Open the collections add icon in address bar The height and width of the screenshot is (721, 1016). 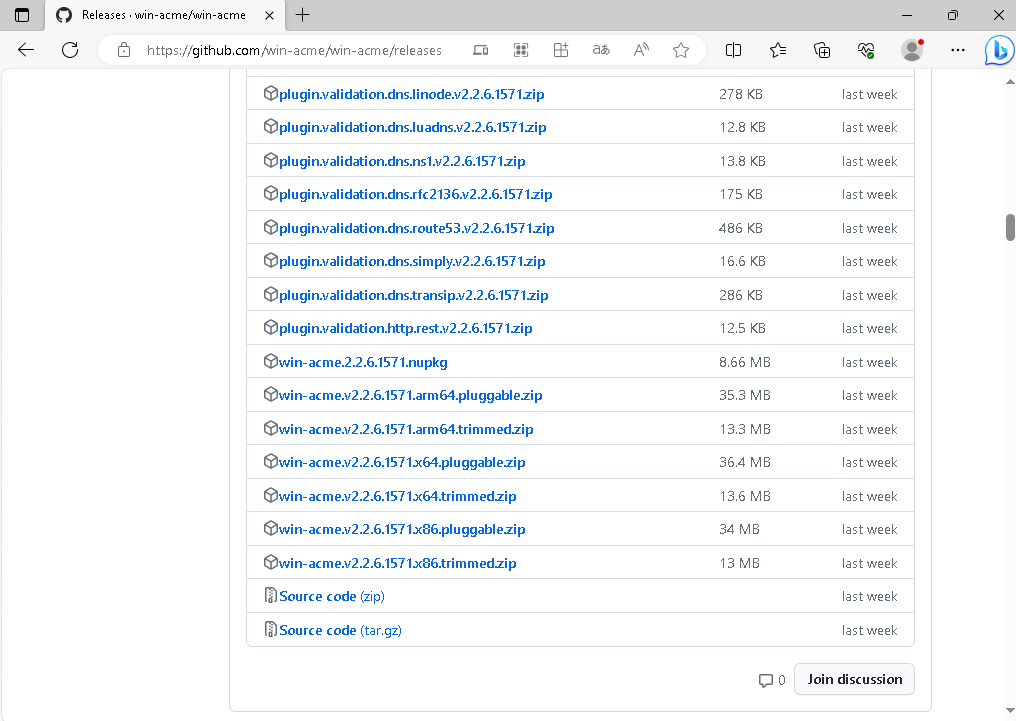point(561,50)
